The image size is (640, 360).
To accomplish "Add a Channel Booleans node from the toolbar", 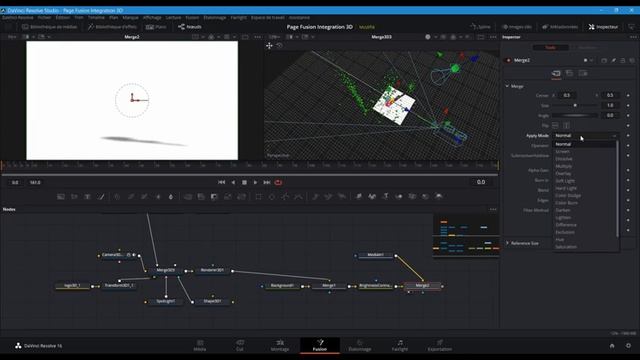I will (x=201, y=197).
